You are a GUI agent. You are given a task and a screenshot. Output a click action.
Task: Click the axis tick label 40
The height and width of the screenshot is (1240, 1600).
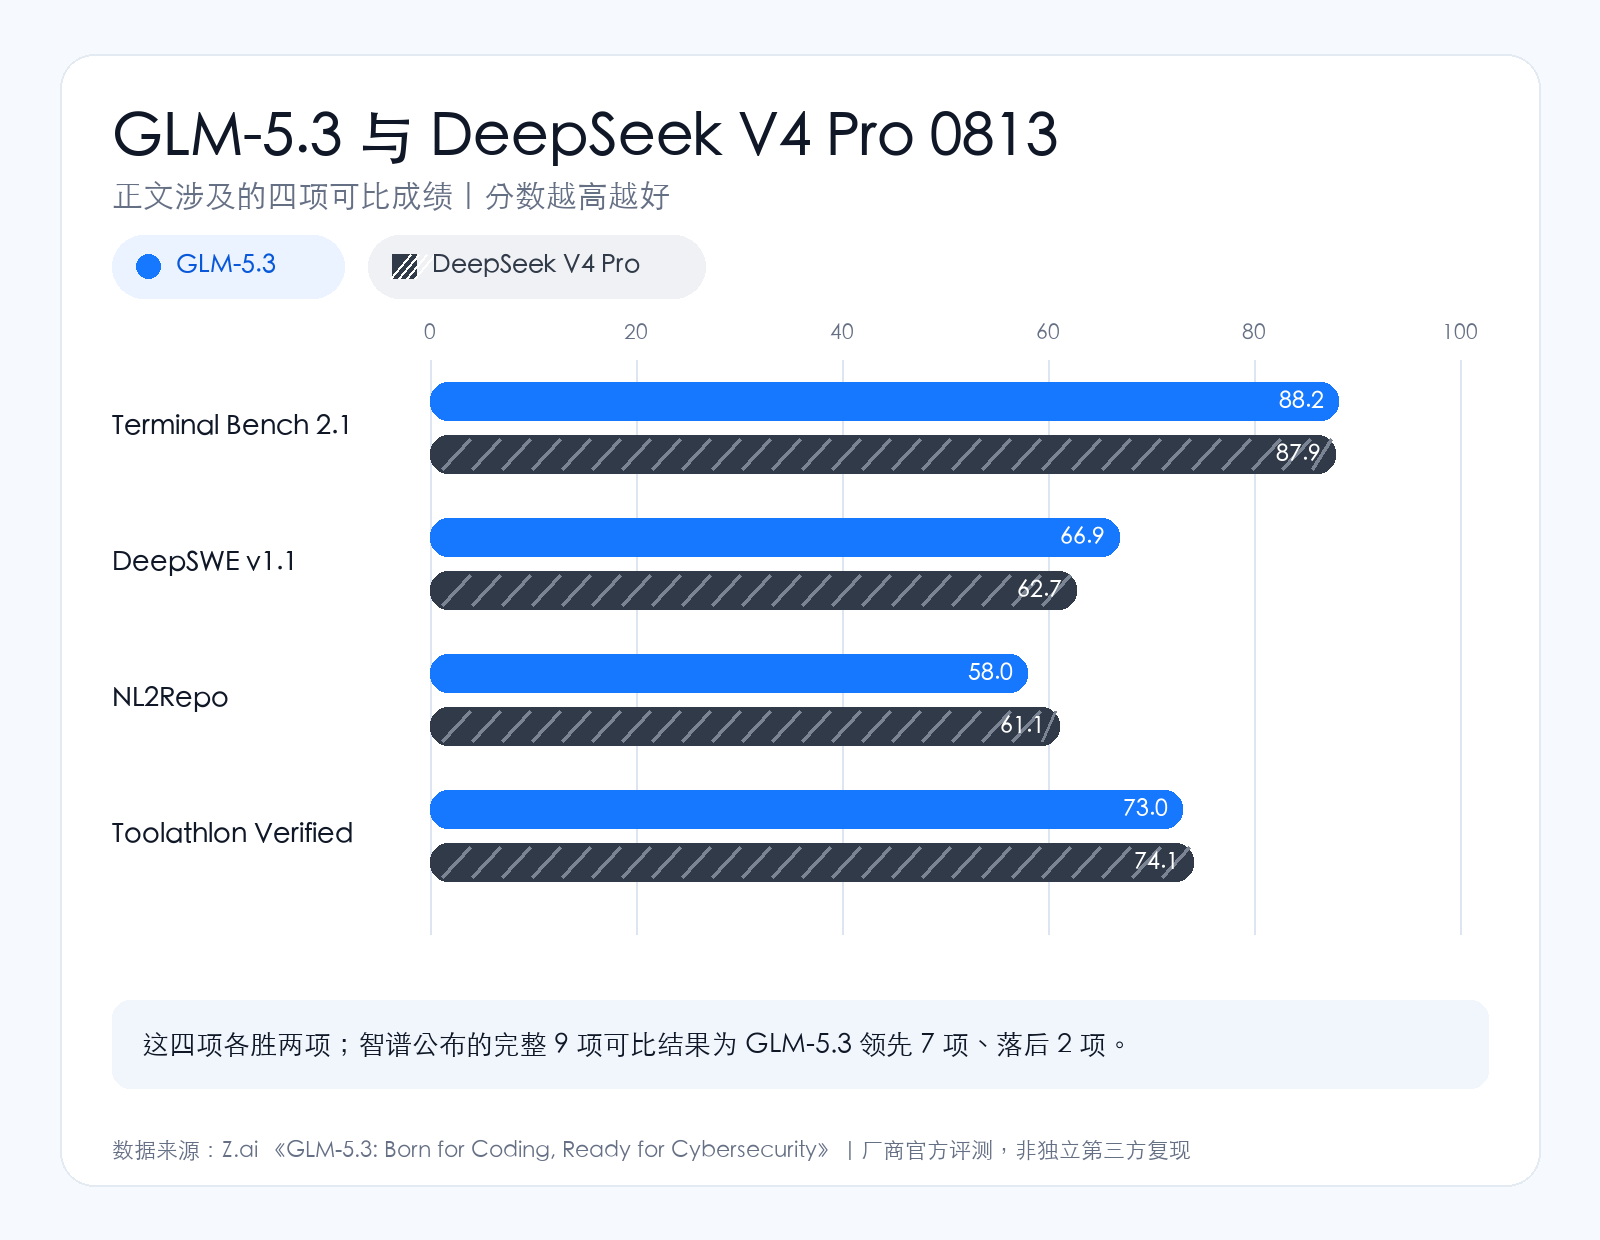(x=842, y=332)
